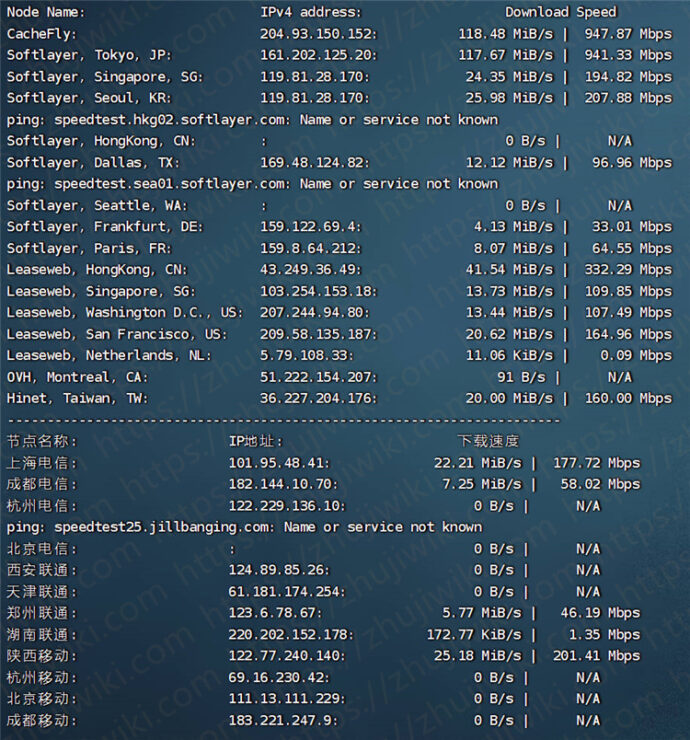690x740 pixels.
Task: Click the 177.72 Mbps speed value
Action: [597, 463]
